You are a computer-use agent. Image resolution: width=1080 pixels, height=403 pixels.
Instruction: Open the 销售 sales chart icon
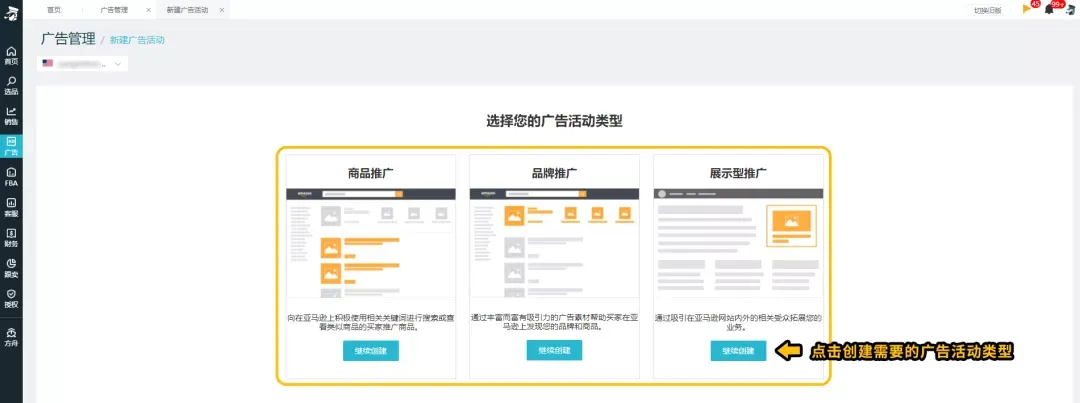[11, 115]
